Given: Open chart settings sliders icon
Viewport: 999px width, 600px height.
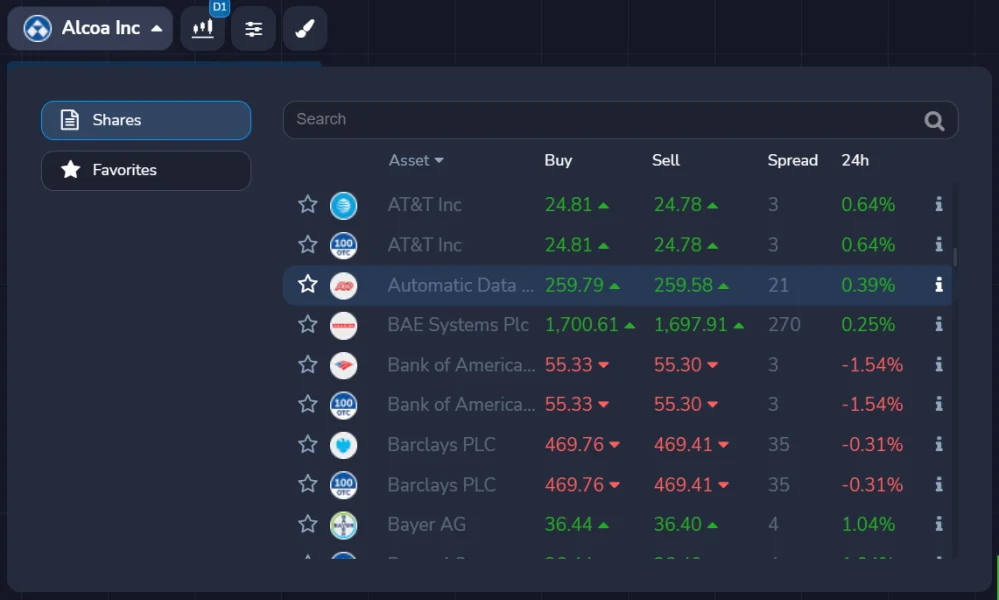Looking at the screenshot, I should (254, 29).
